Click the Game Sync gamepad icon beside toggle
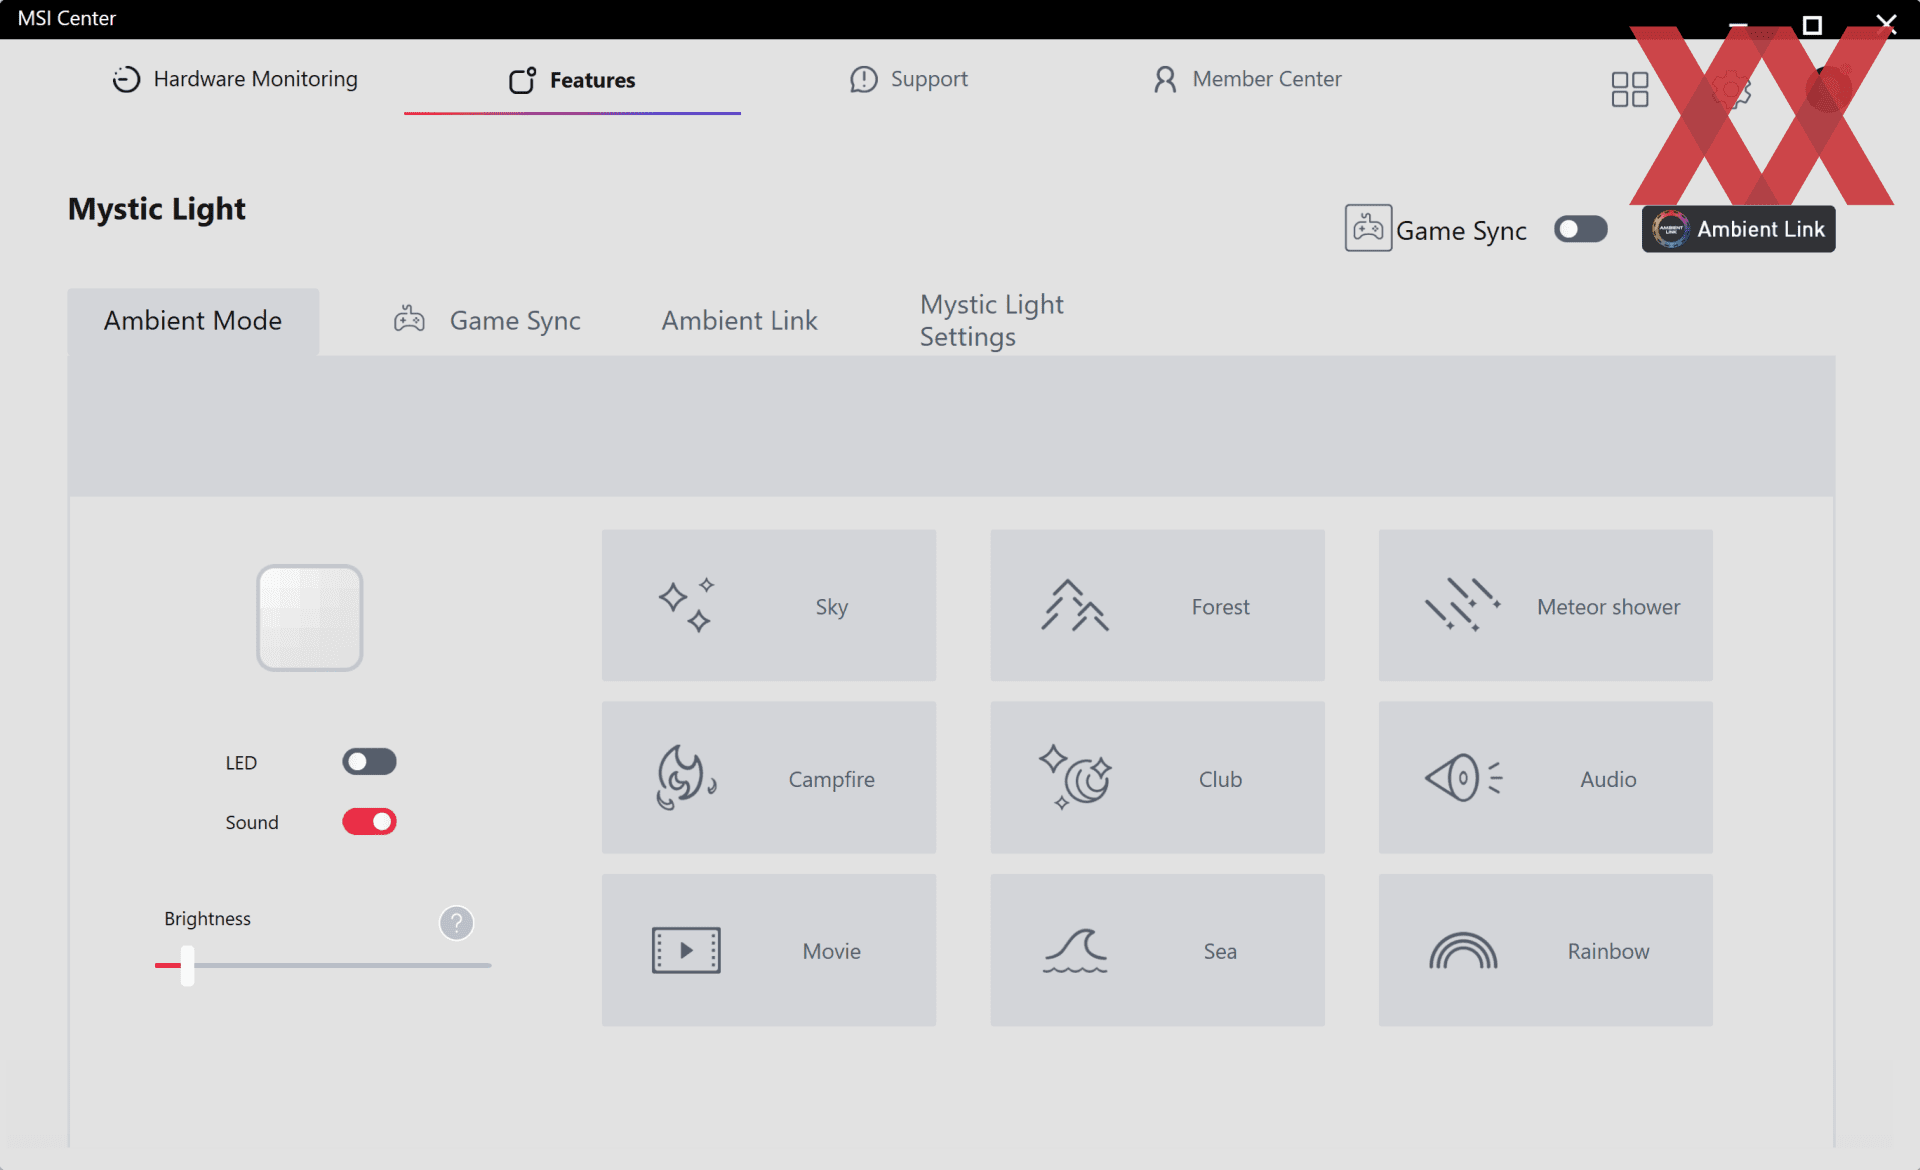 (1368, 228)
